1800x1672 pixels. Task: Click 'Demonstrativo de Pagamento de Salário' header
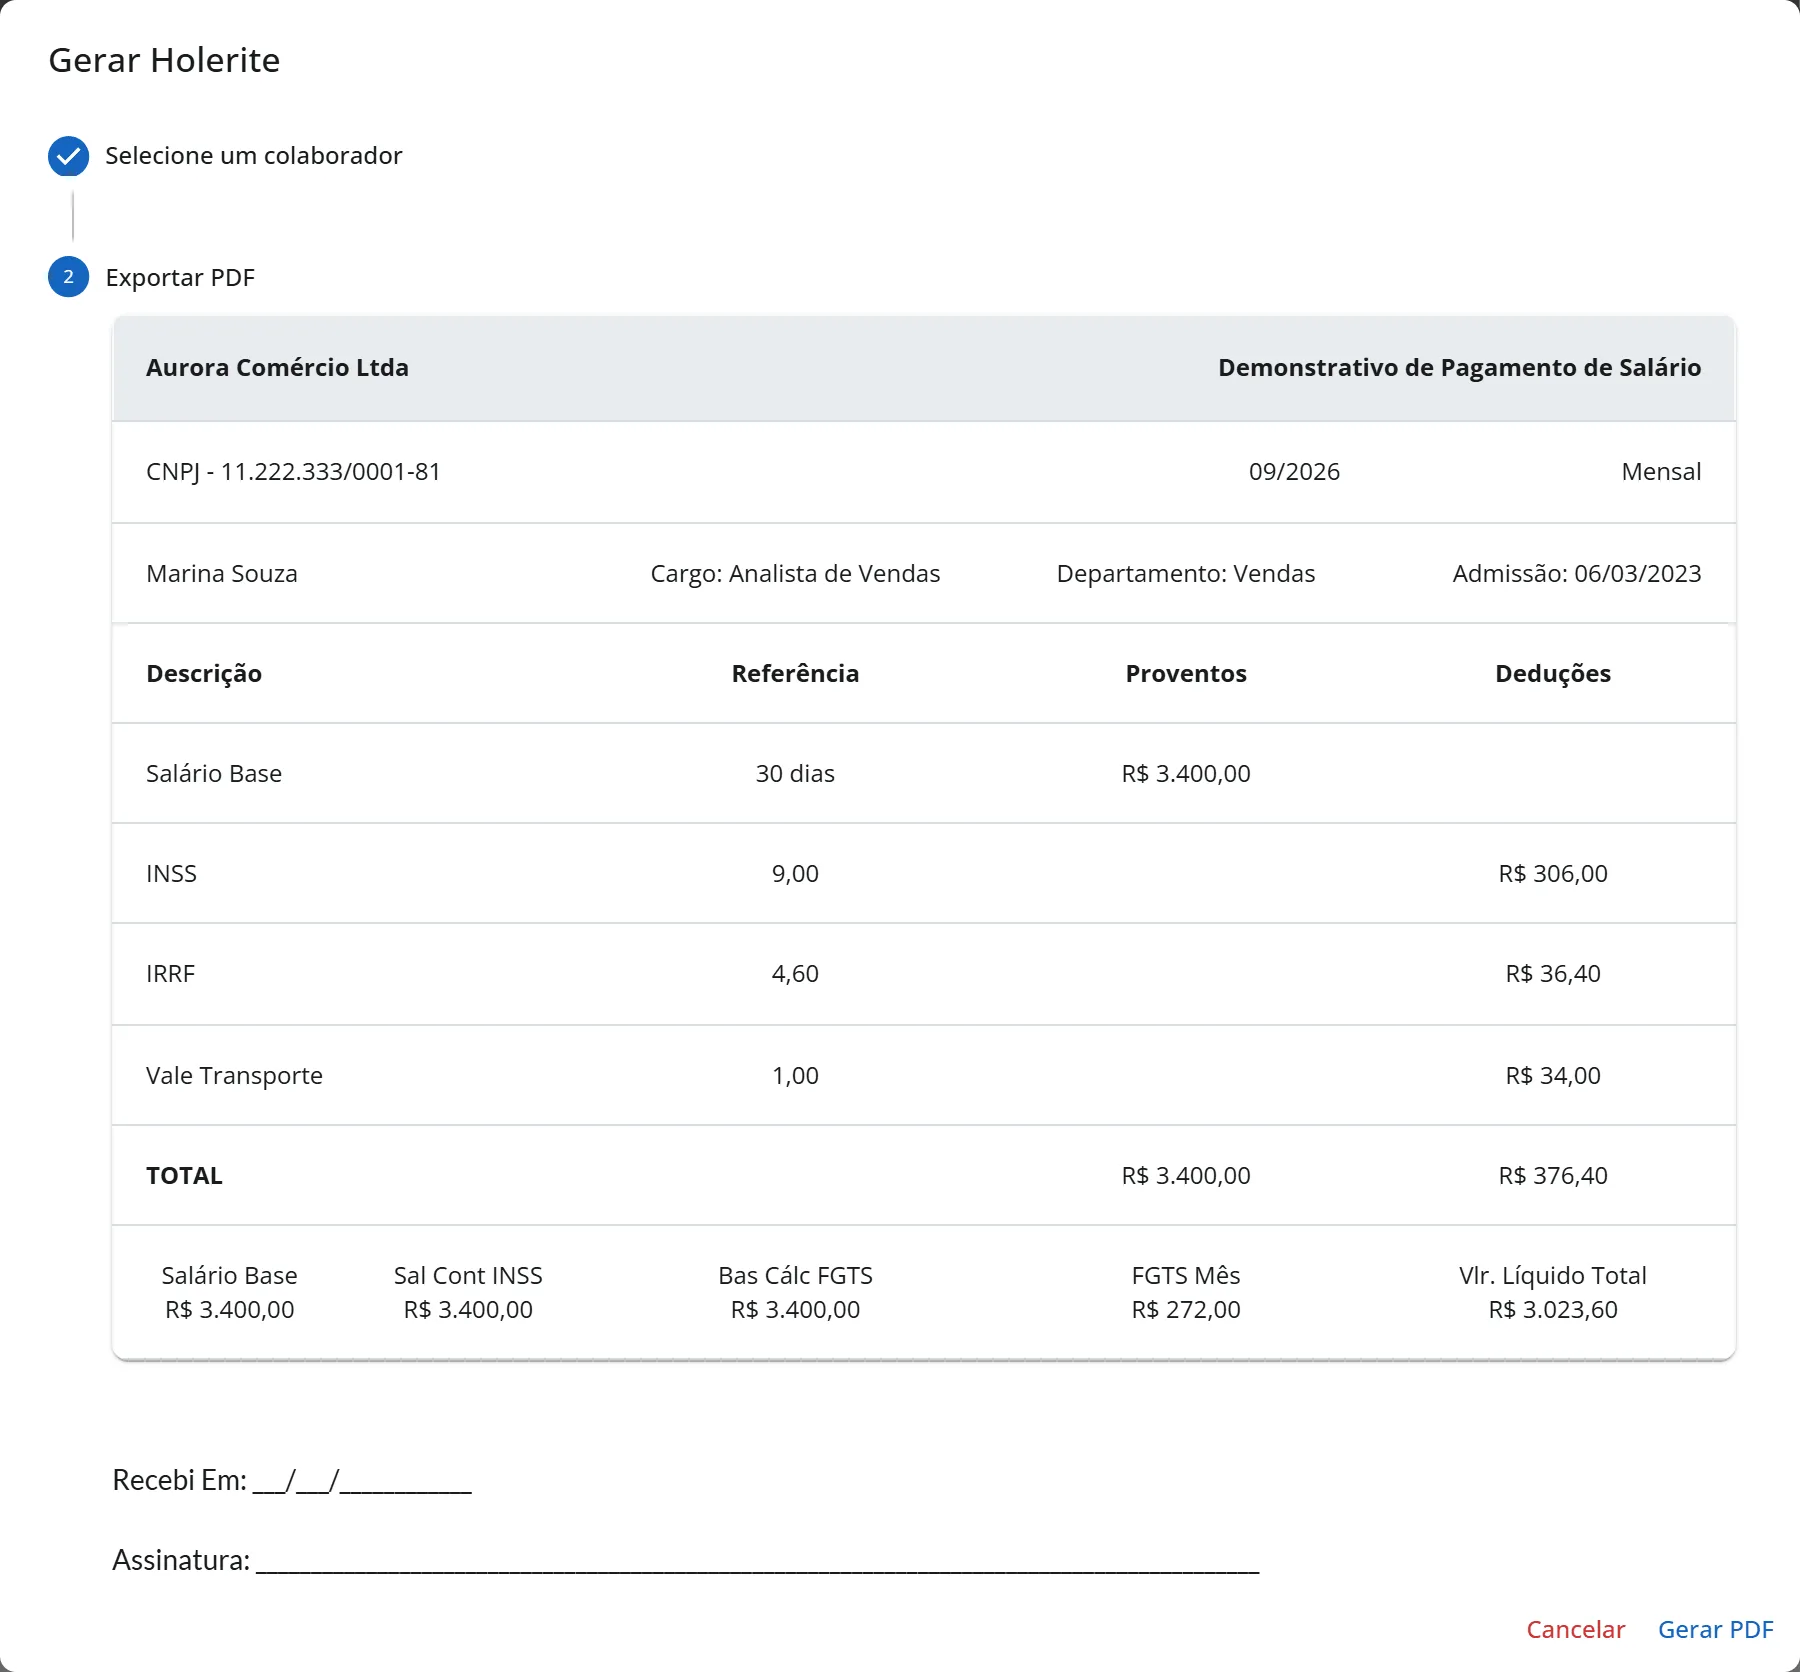[x=1459, y=368]
